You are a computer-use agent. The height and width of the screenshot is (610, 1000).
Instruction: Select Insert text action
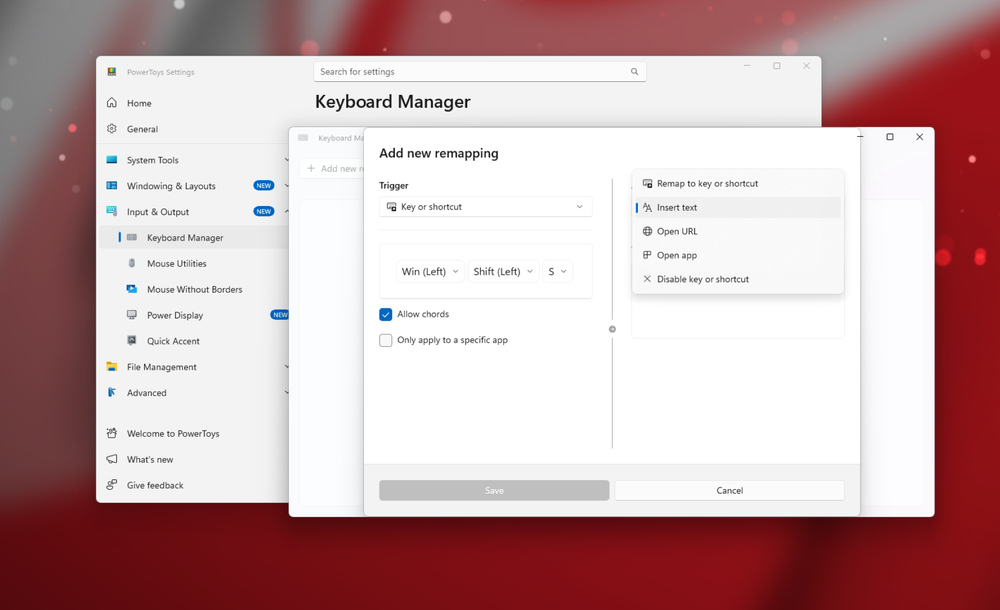[x=738, y=207]
